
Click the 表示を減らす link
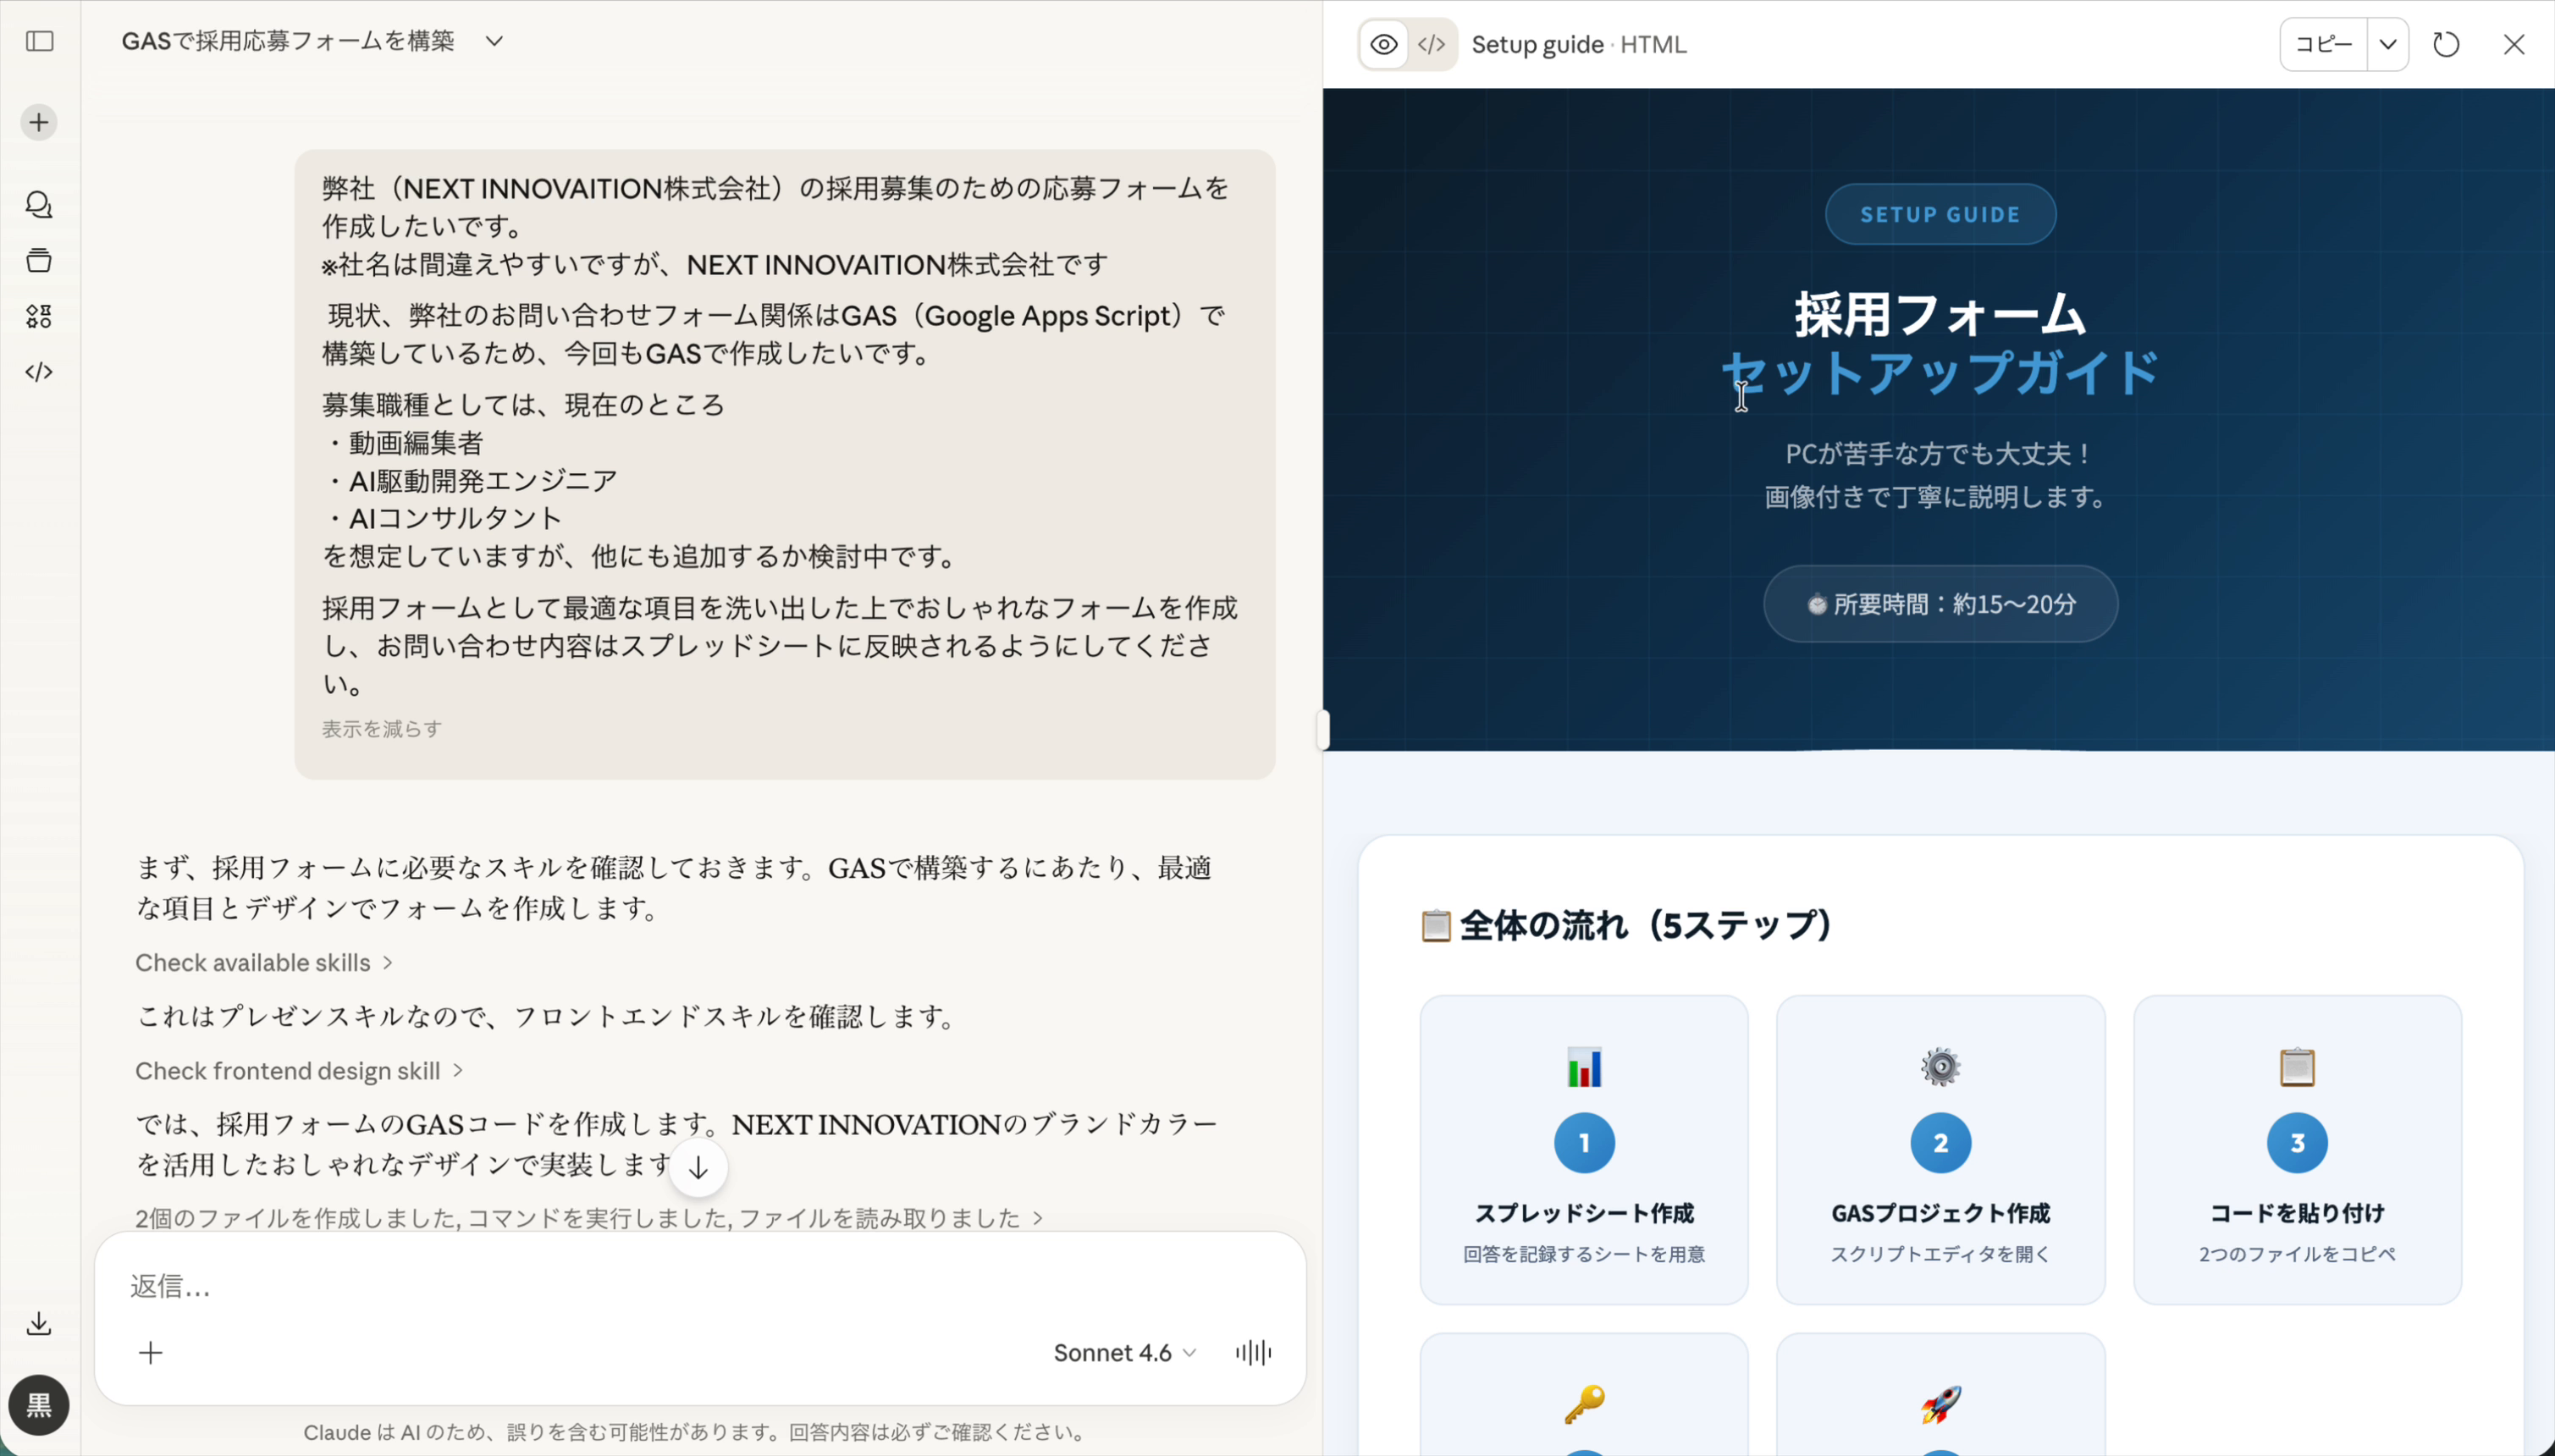click(380, 728)
